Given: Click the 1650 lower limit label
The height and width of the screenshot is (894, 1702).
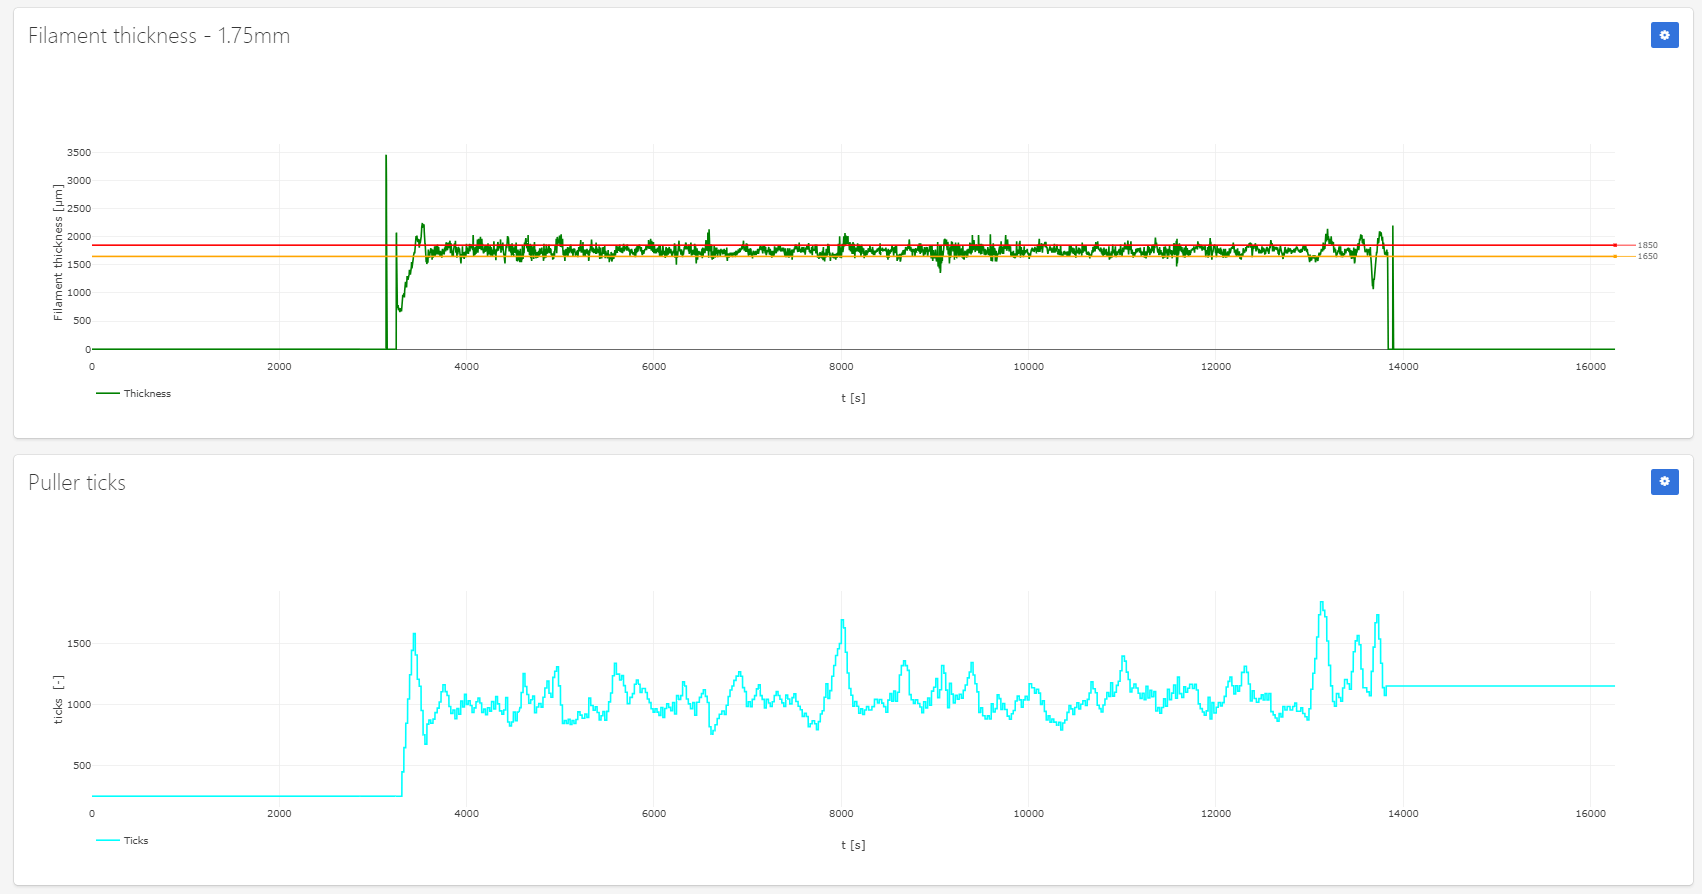Looking at the screenshot, I should (1647, 257).
